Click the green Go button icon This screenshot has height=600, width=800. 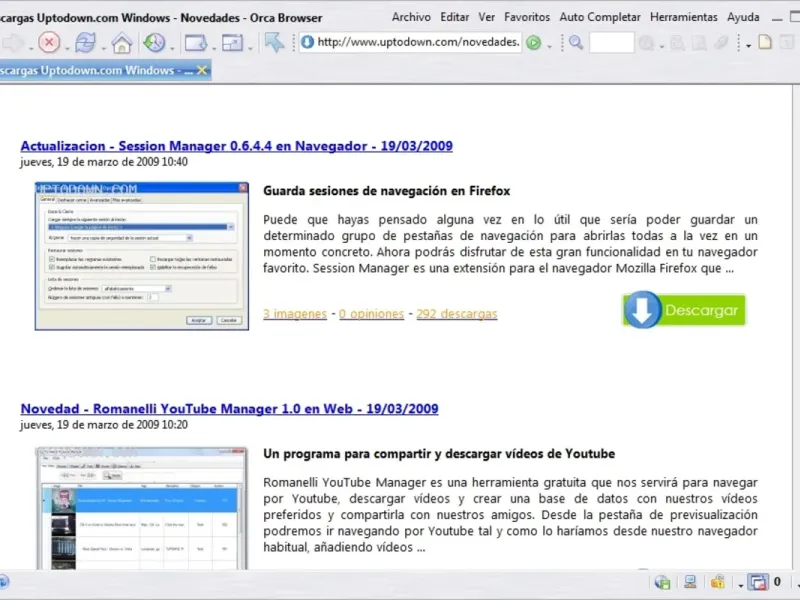[534, 43]
